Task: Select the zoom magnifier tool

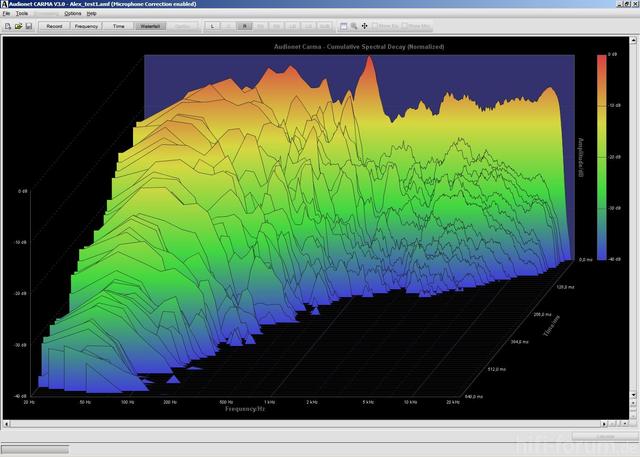Action: pos(355,25)
